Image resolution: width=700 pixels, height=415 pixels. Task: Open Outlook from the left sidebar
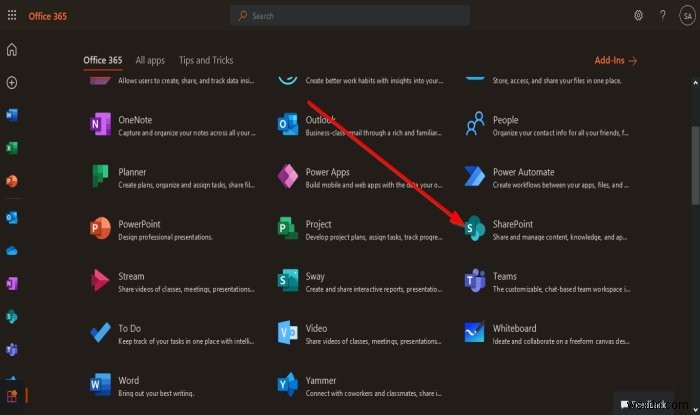coord(12,218)
